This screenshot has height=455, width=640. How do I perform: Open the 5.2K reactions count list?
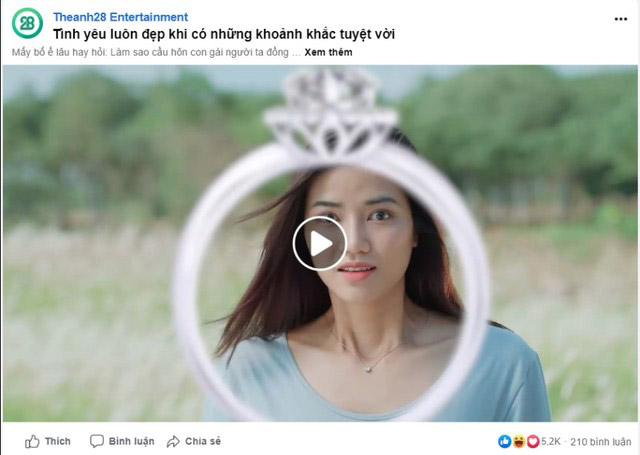[x=552, y=441]
